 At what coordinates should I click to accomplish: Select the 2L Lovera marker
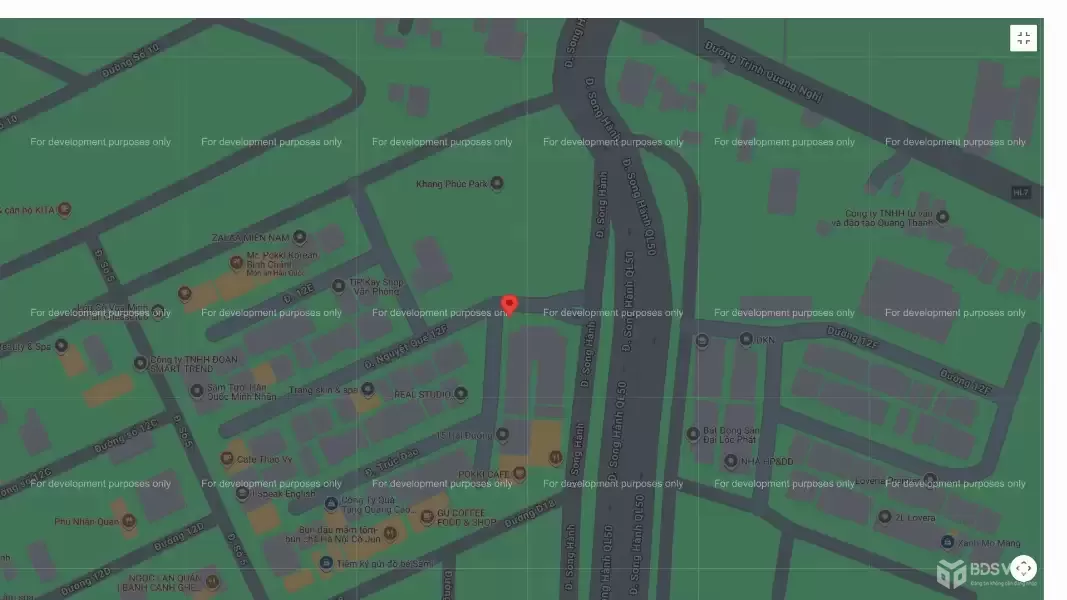point(884,516)
